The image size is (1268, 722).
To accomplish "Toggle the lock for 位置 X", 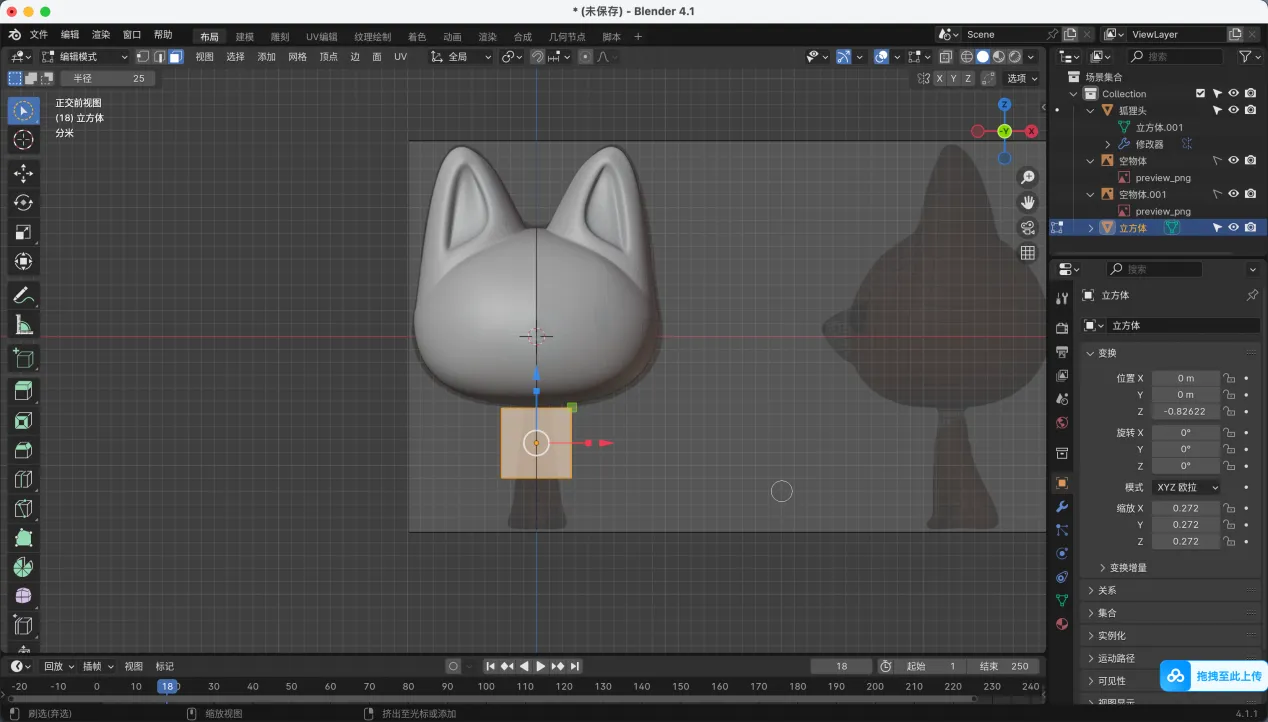I will tap(1229, 378).
